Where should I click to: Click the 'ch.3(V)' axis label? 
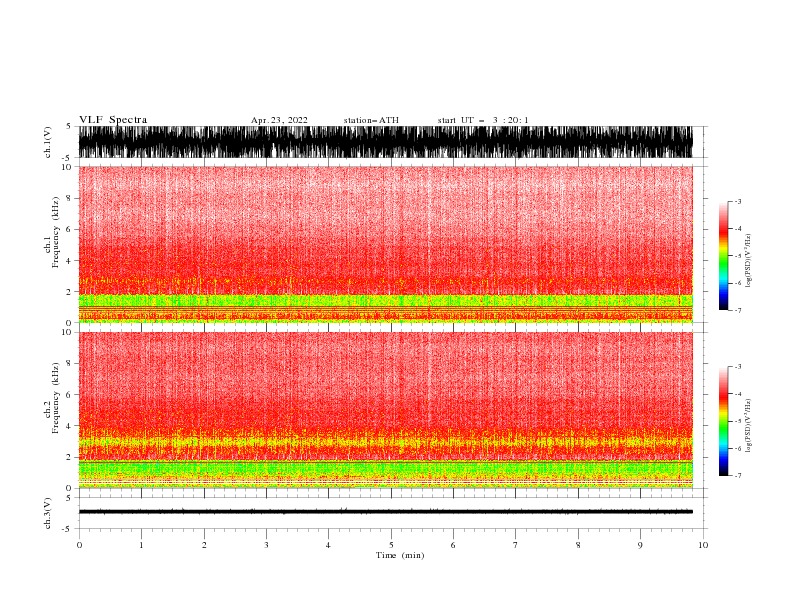click(x=48, y=513)
